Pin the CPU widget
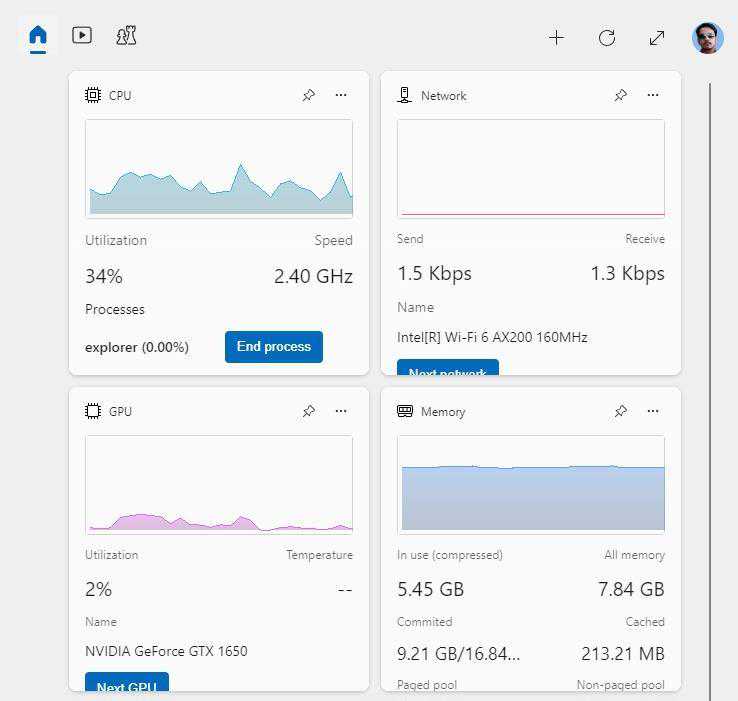This screenshot has height=701, width=738. pyautogui.click(x=309, y=95)
